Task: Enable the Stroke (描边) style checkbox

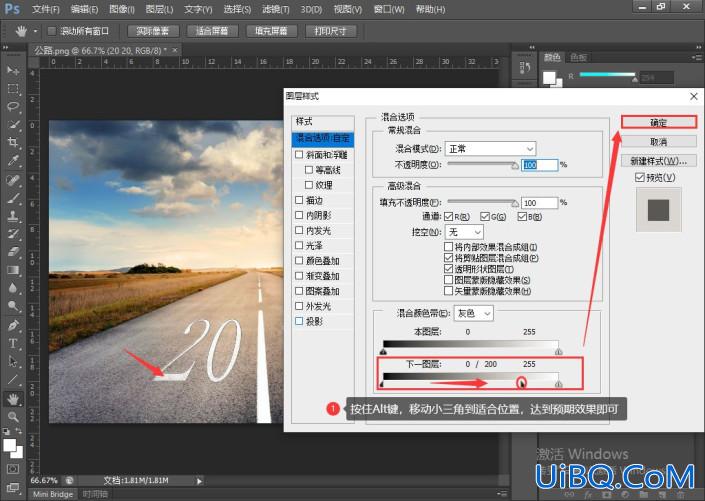Action: click(299, 200)
